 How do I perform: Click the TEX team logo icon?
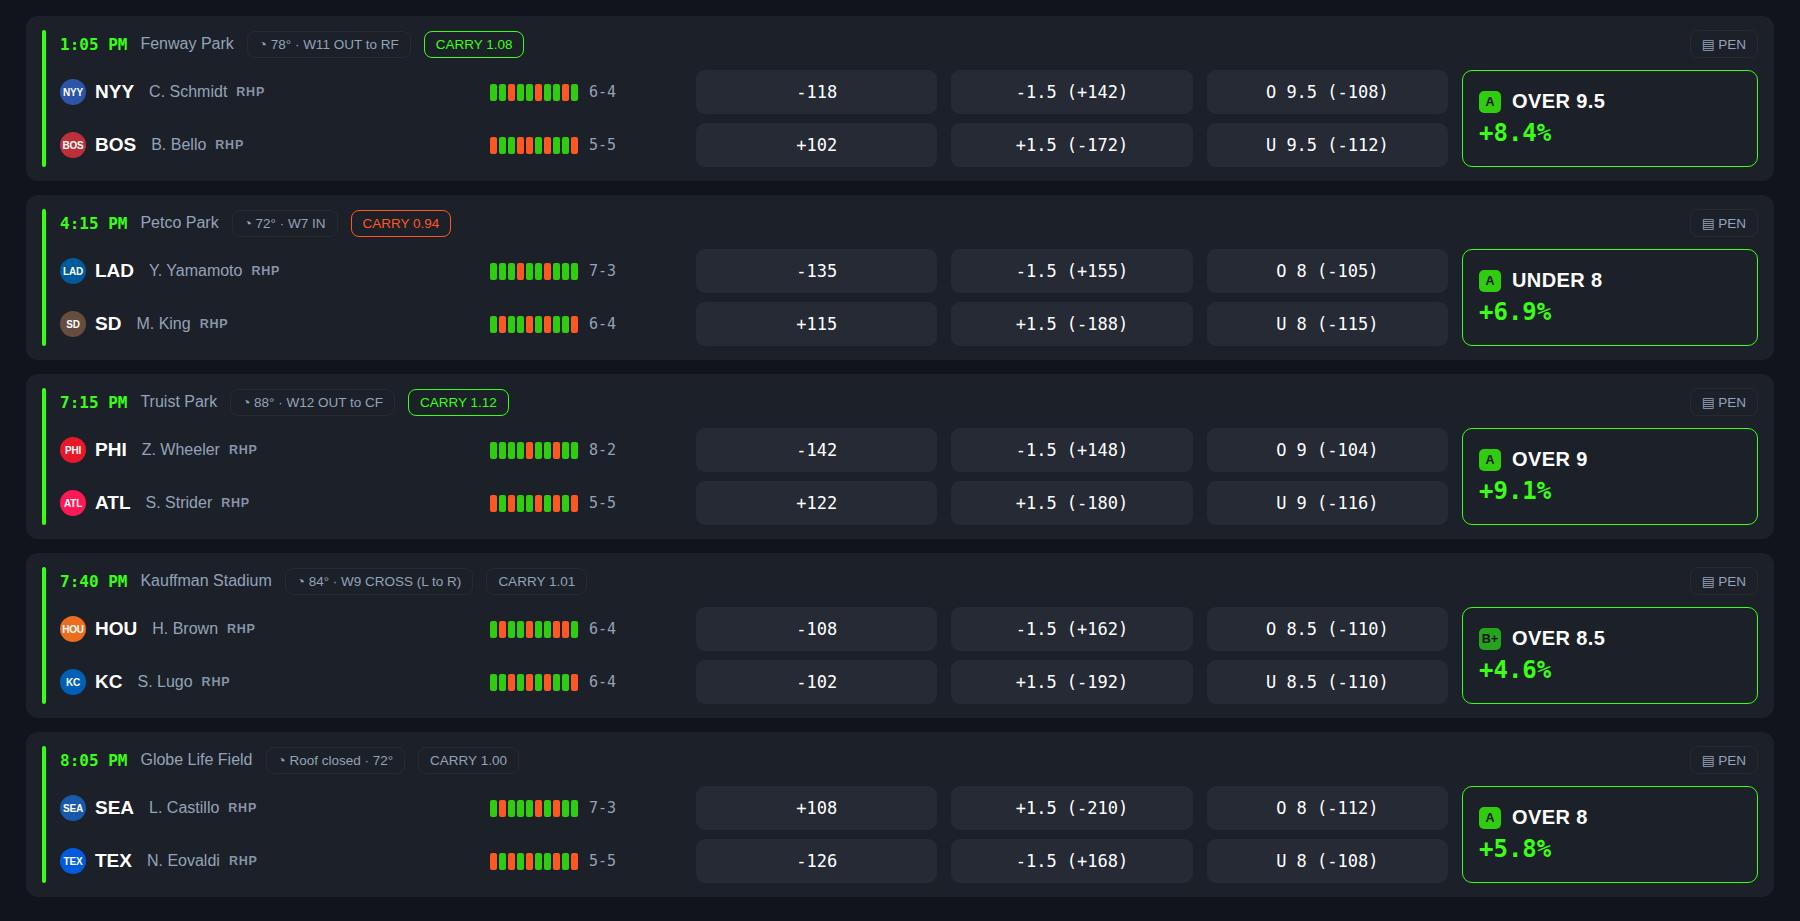(x=73, y=861)
